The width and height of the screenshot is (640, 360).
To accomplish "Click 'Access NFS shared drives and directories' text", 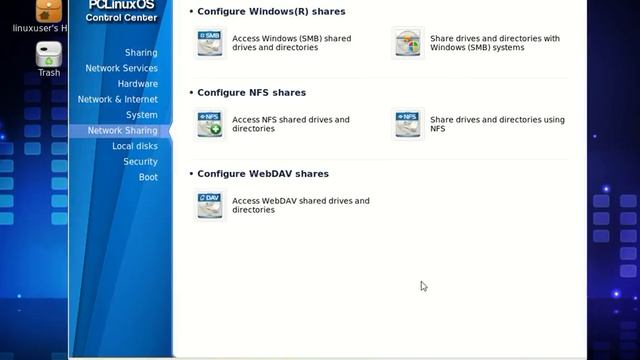I will coord(291,124).
